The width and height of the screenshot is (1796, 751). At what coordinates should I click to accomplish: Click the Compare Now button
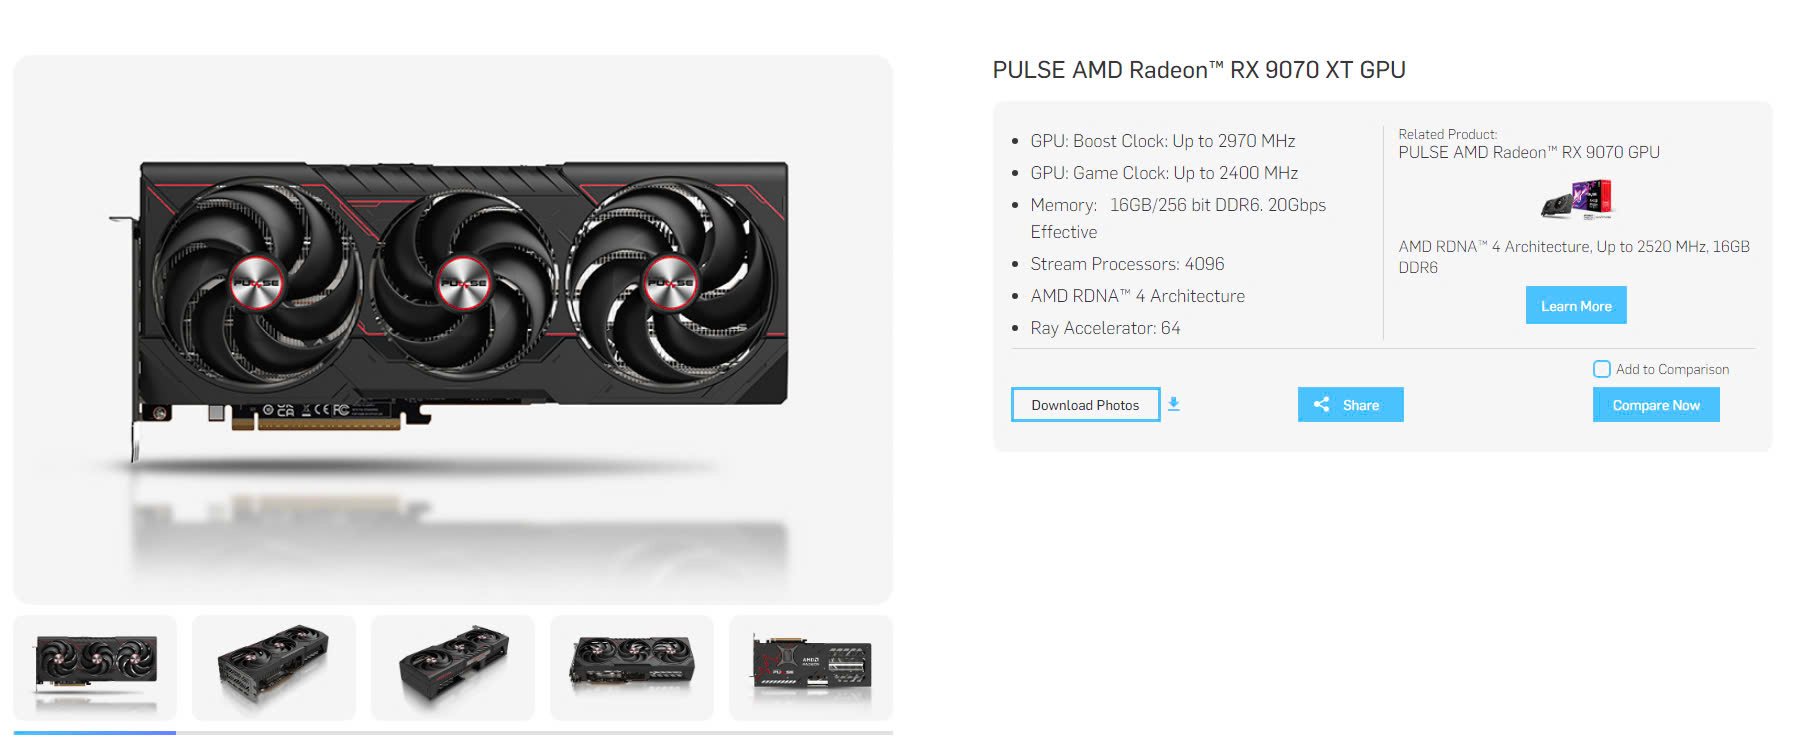[1656, 404]
